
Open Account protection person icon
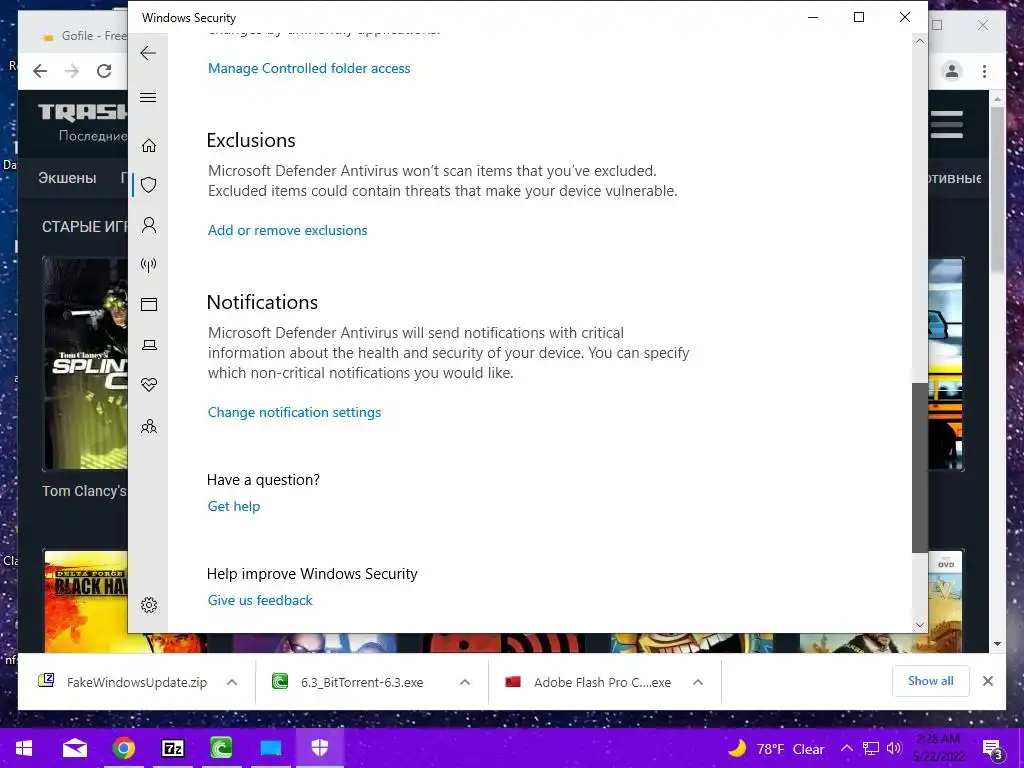click(x=149, y=225)
